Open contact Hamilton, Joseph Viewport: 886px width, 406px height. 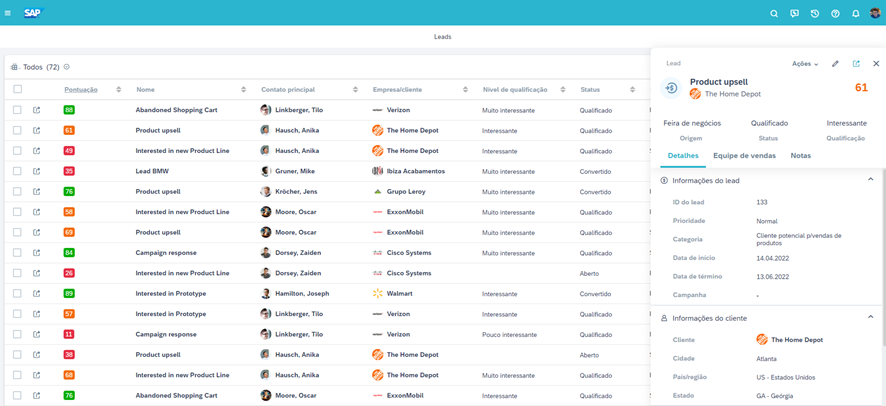point(302,294)
